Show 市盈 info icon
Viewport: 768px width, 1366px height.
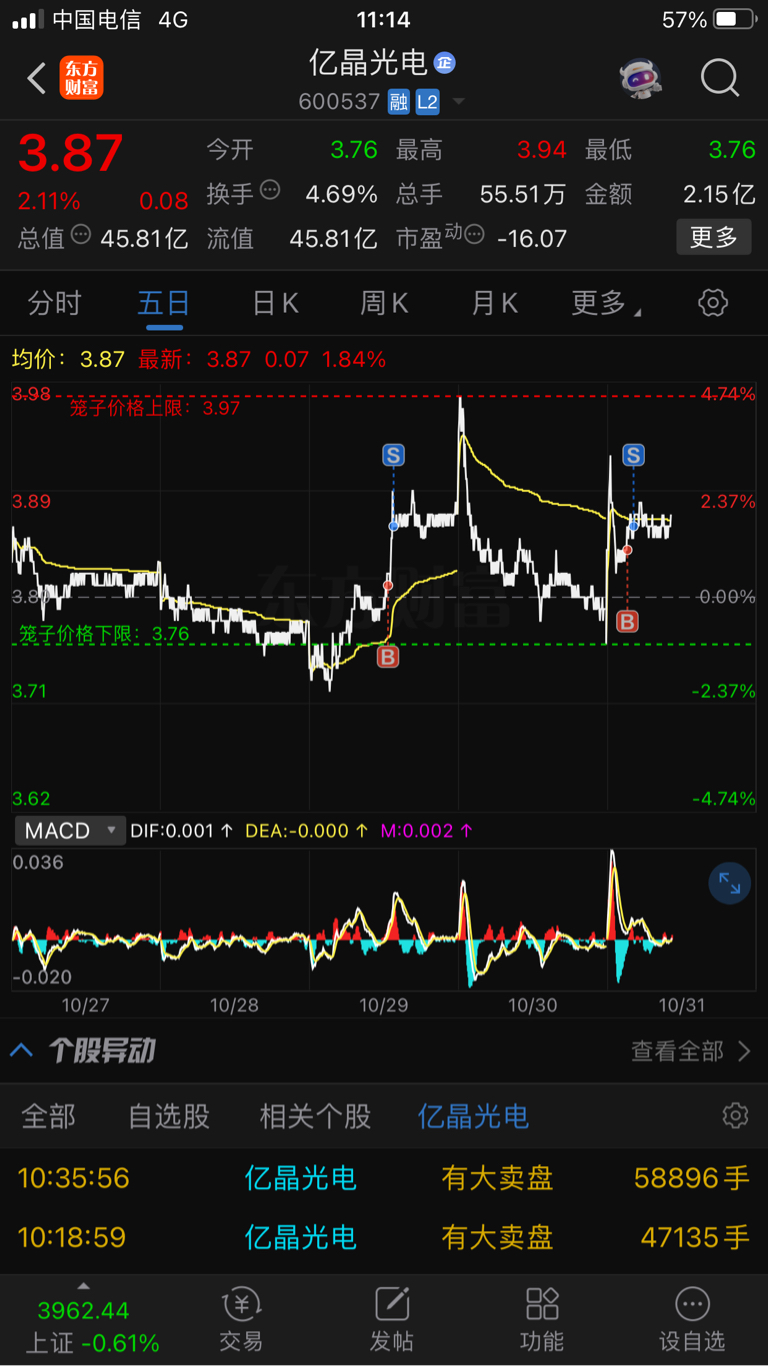click(x=475, y=235)
